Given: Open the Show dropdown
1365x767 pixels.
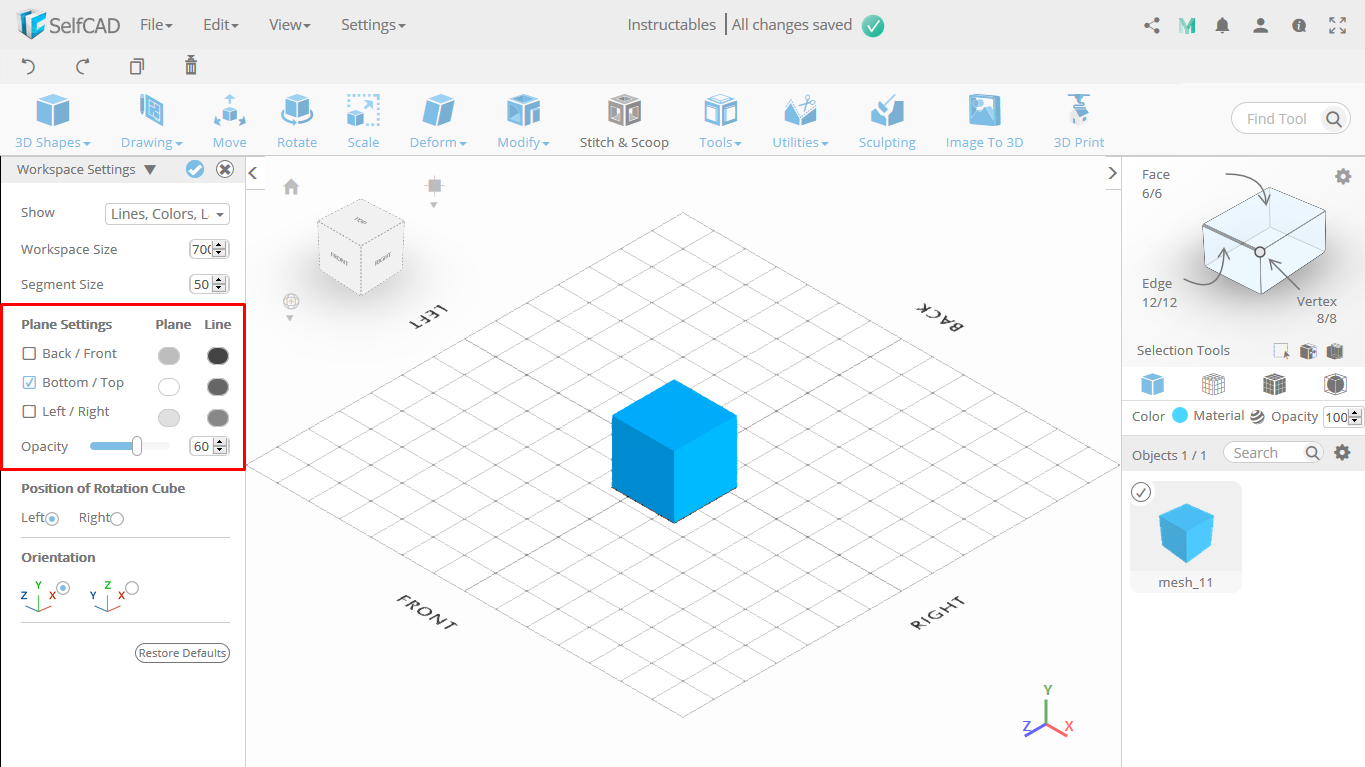Looking at the screenshot, I should pyautogui.click(x=167, y=214).
